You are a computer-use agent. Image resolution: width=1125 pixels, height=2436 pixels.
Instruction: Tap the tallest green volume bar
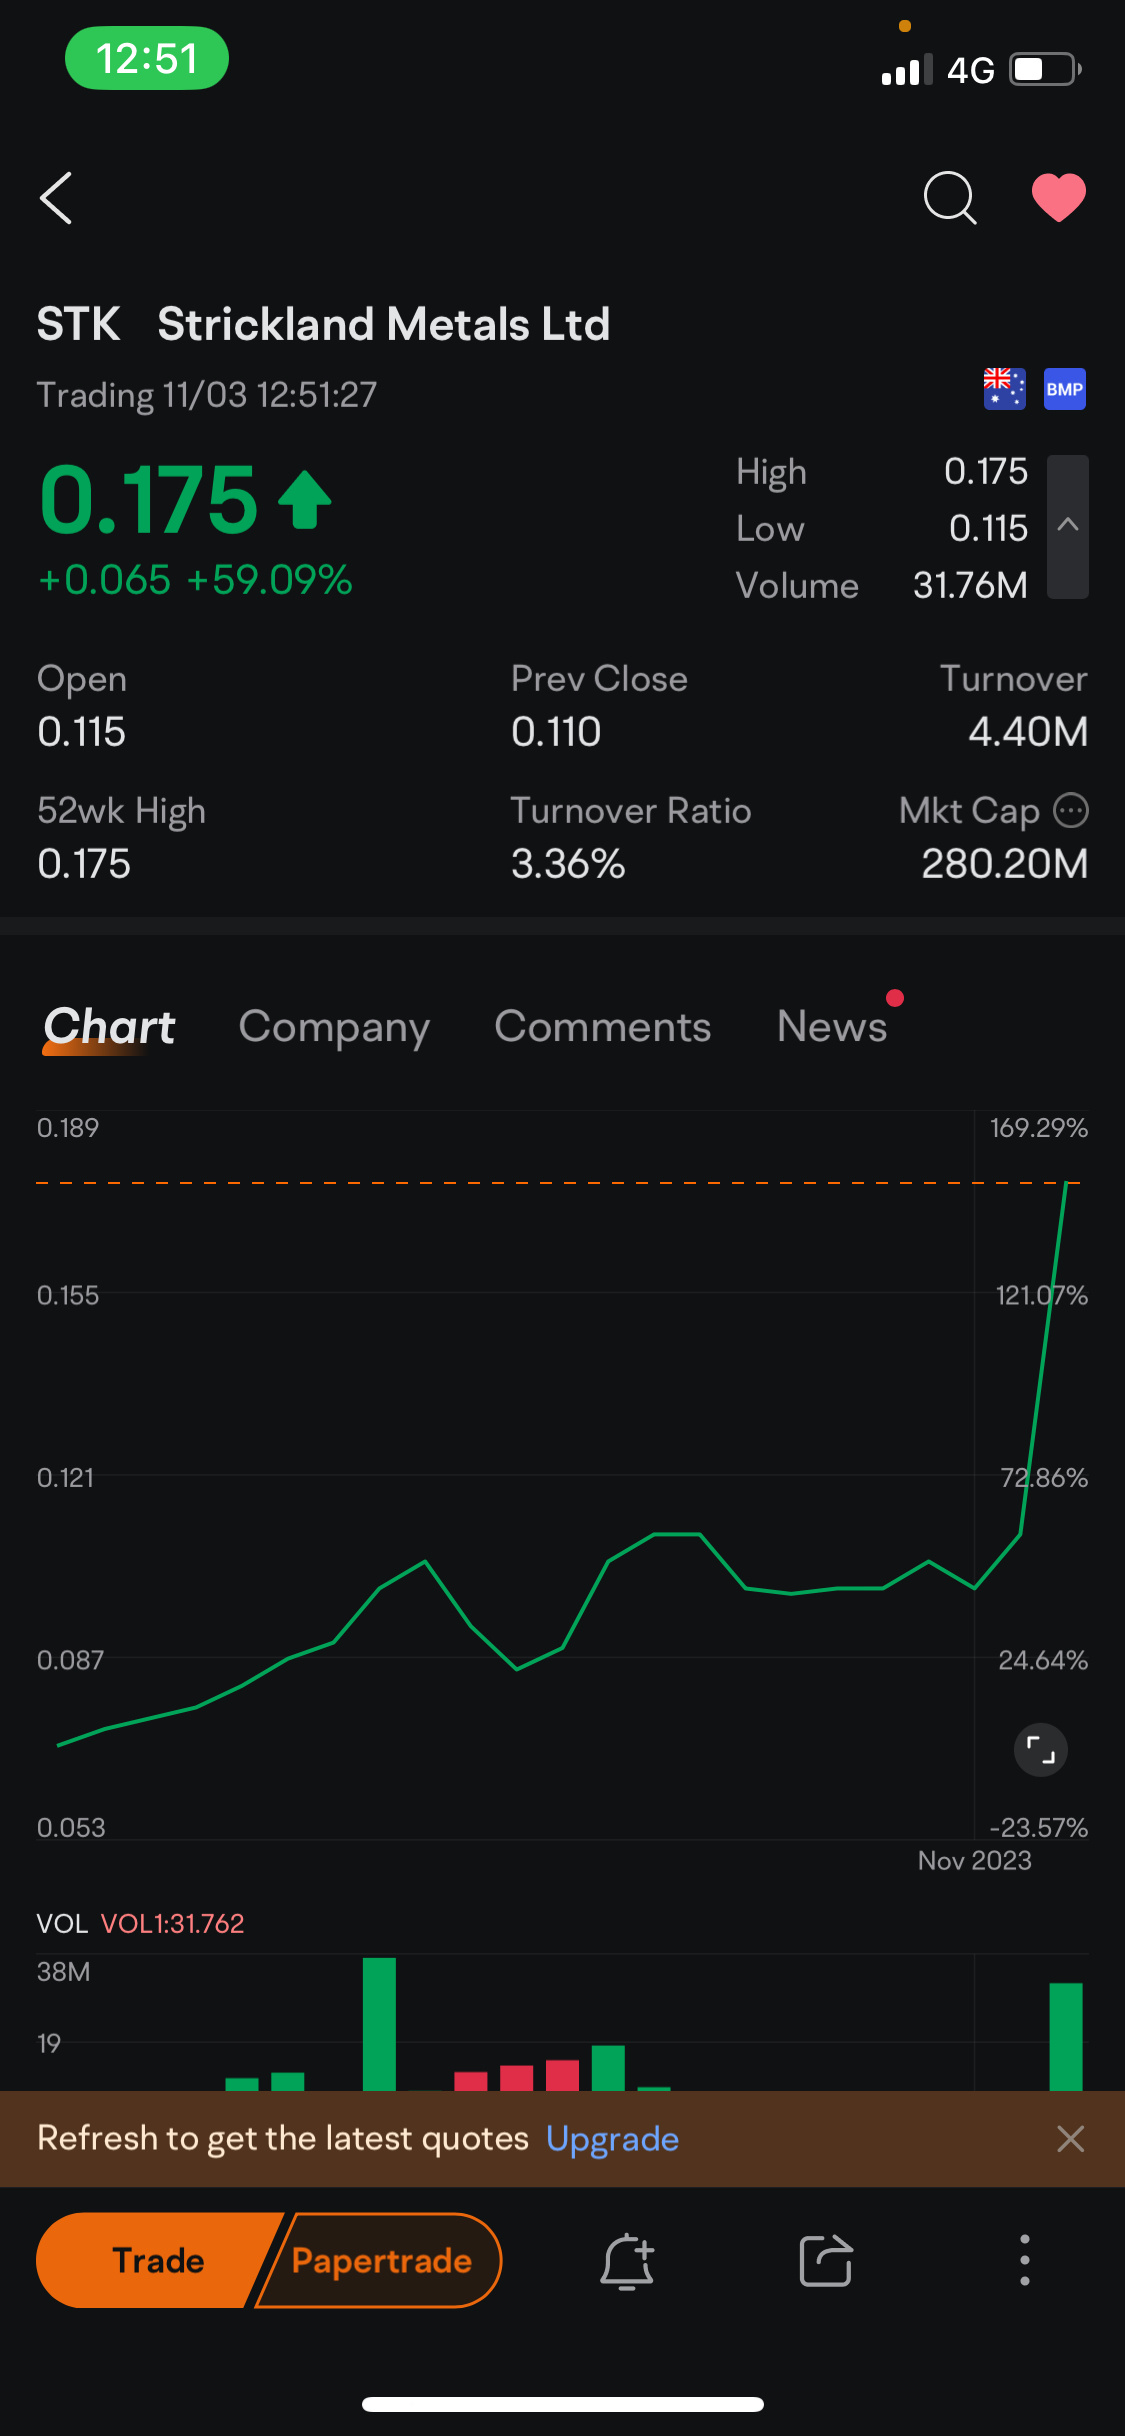pyautogui.click(x=379, y=2024)
